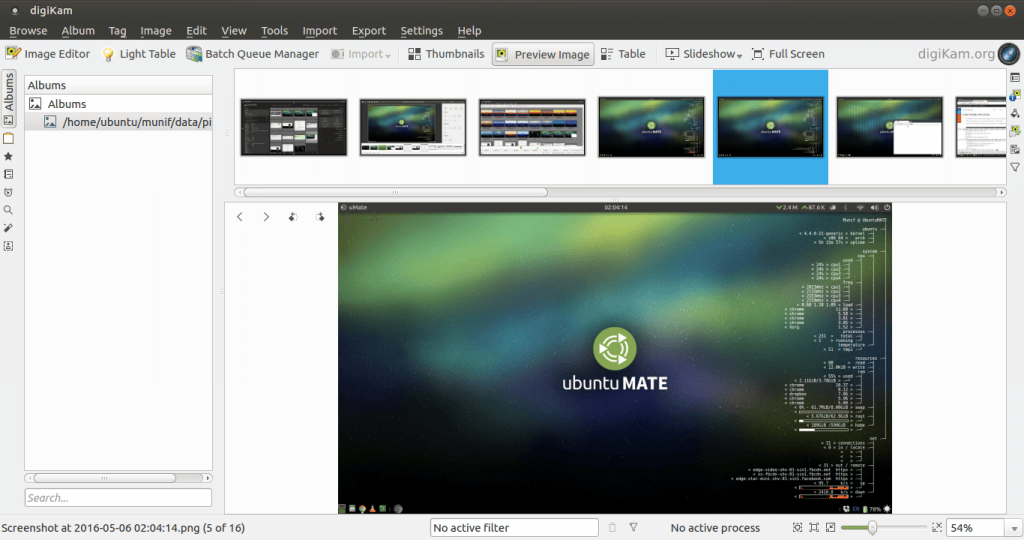1024x540 pixels.
Task: Open the Image Editor
Action: [48, 54]
